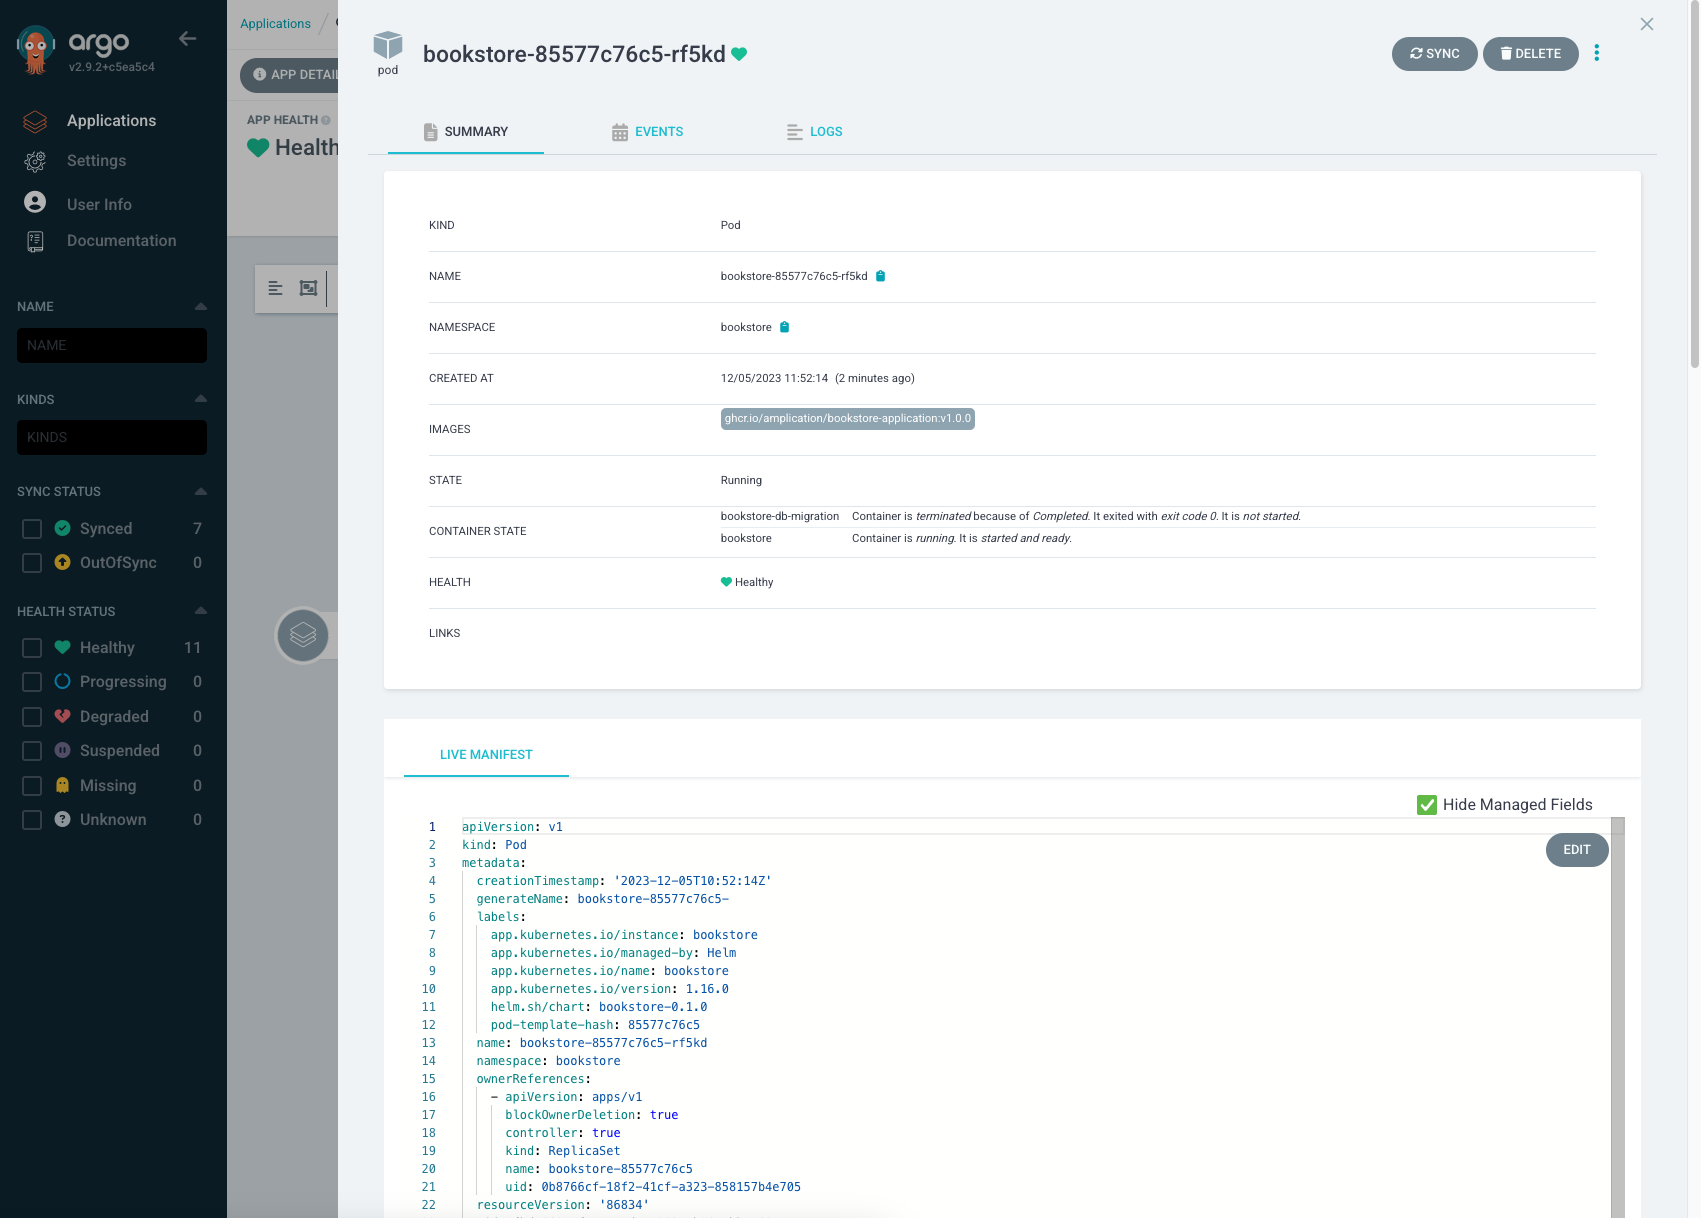The image size is (1701, 1218).
Task: Toggle the Healthy filter checkbox
Action: coord(32,648)
